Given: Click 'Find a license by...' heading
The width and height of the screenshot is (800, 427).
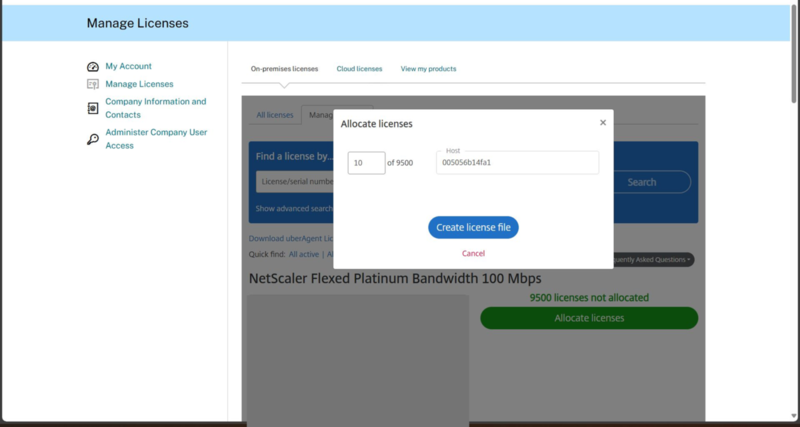Looking at the screenshot, I should [294, 156].
